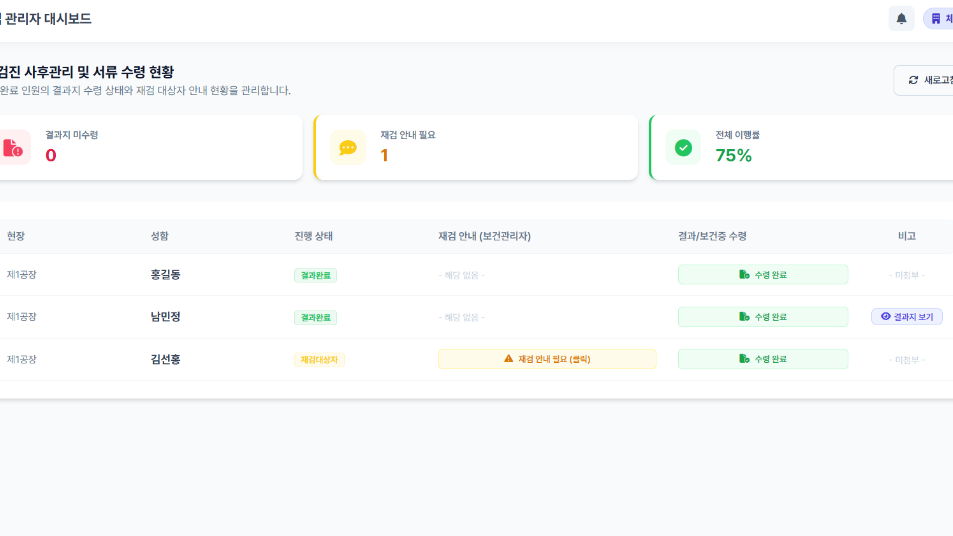Click the yellow chat bubble icon for 재검 안내 필요
953x536 pixels.
347,148
